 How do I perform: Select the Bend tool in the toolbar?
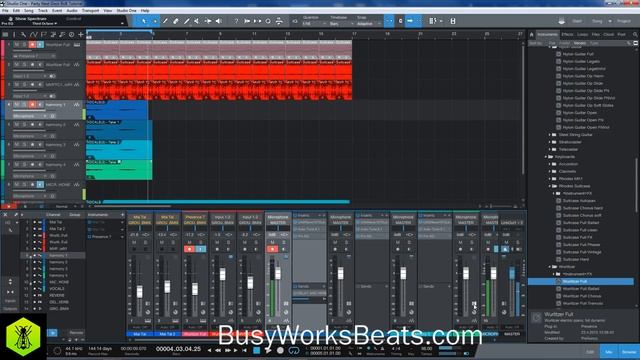pyautogui.click(x=208, y=21)
